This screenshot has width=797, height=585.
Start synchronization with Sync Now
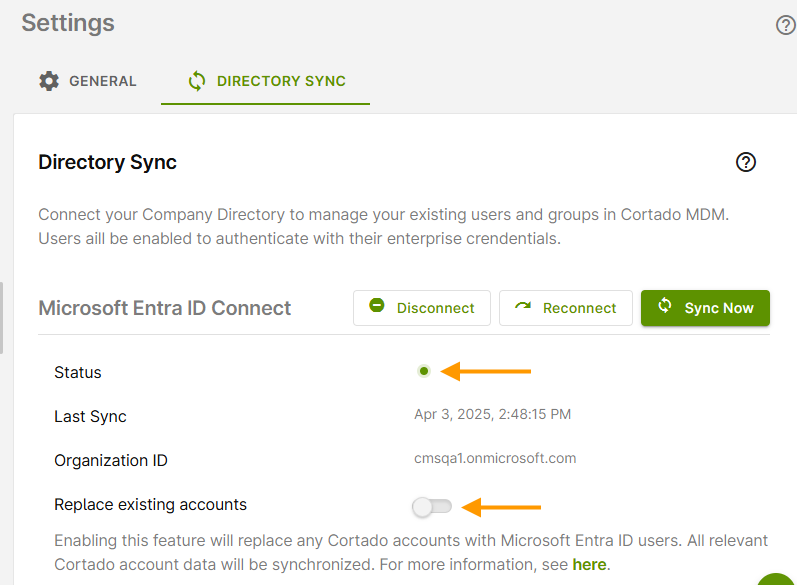[x=705, y=308]
